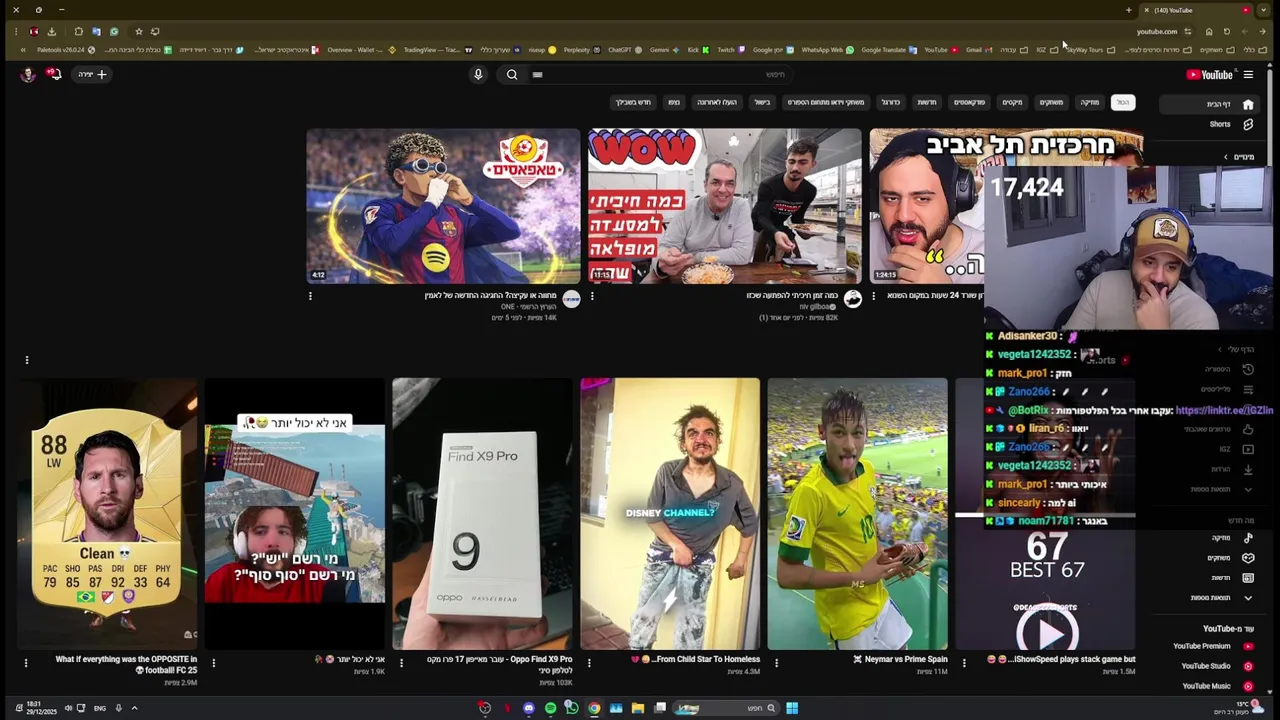Open the Oppo Find X9 Pro Short

482,514
